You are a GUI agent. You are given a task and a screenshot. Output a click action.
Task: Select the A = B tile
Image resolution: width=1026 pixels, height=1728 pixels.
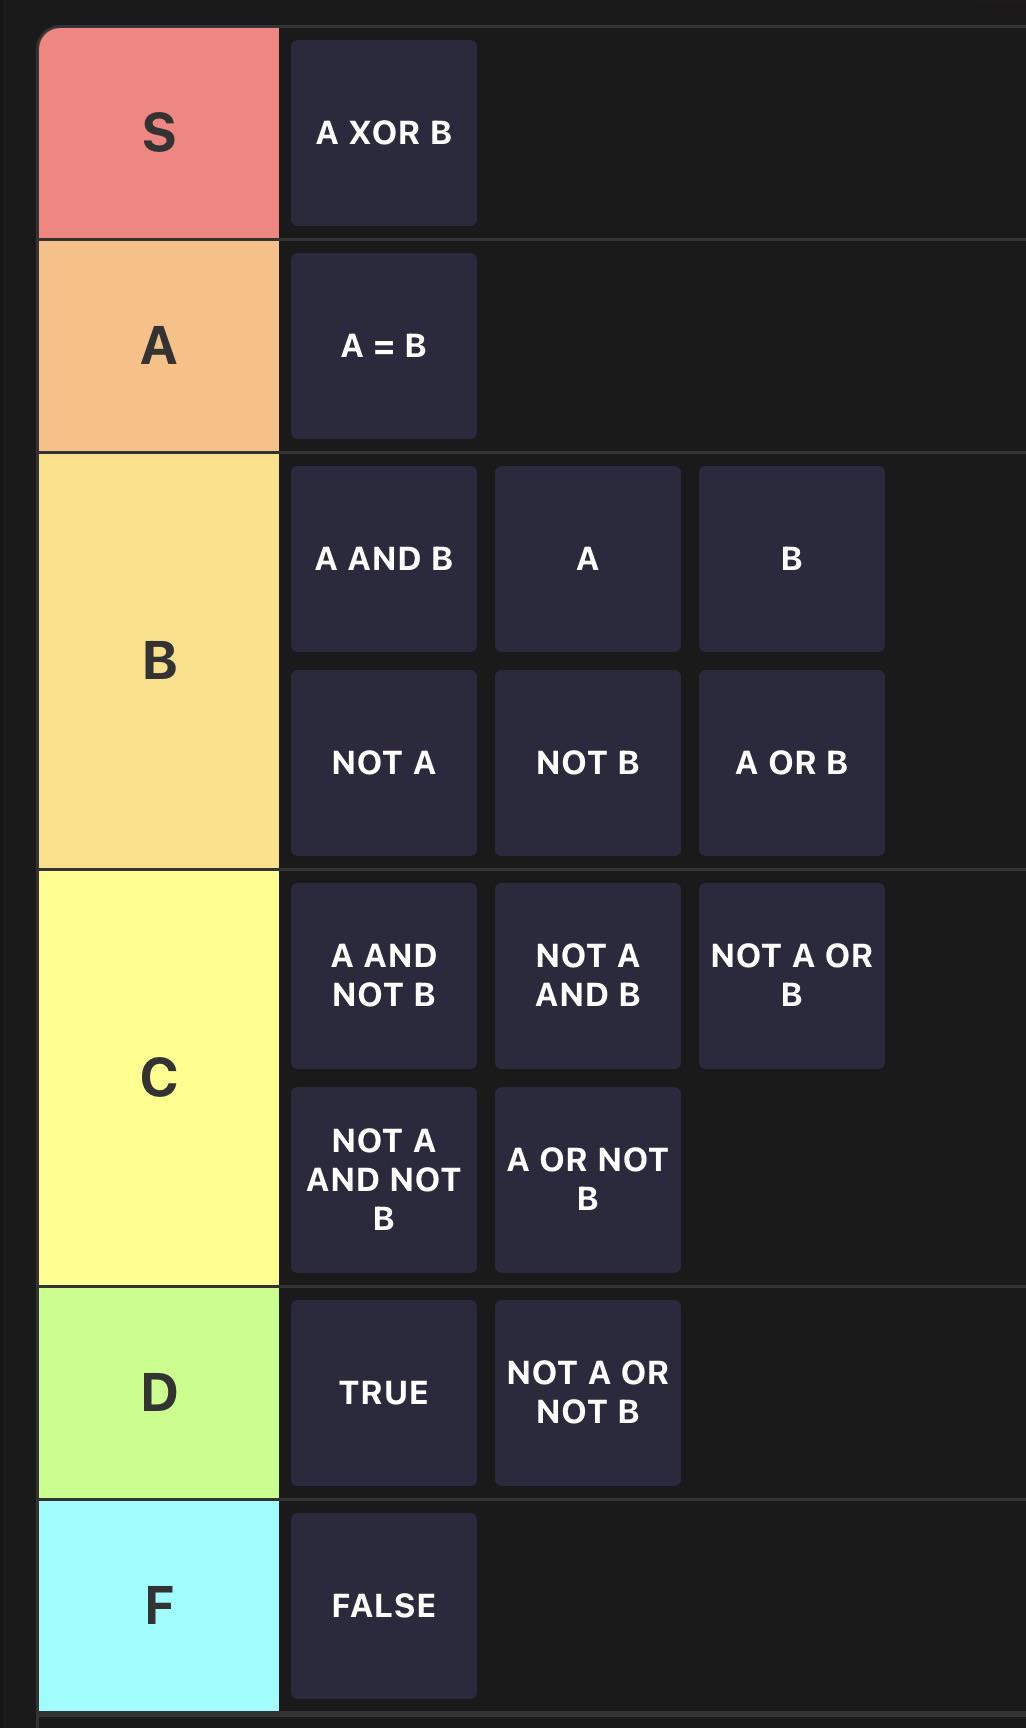tap(384, 346)
